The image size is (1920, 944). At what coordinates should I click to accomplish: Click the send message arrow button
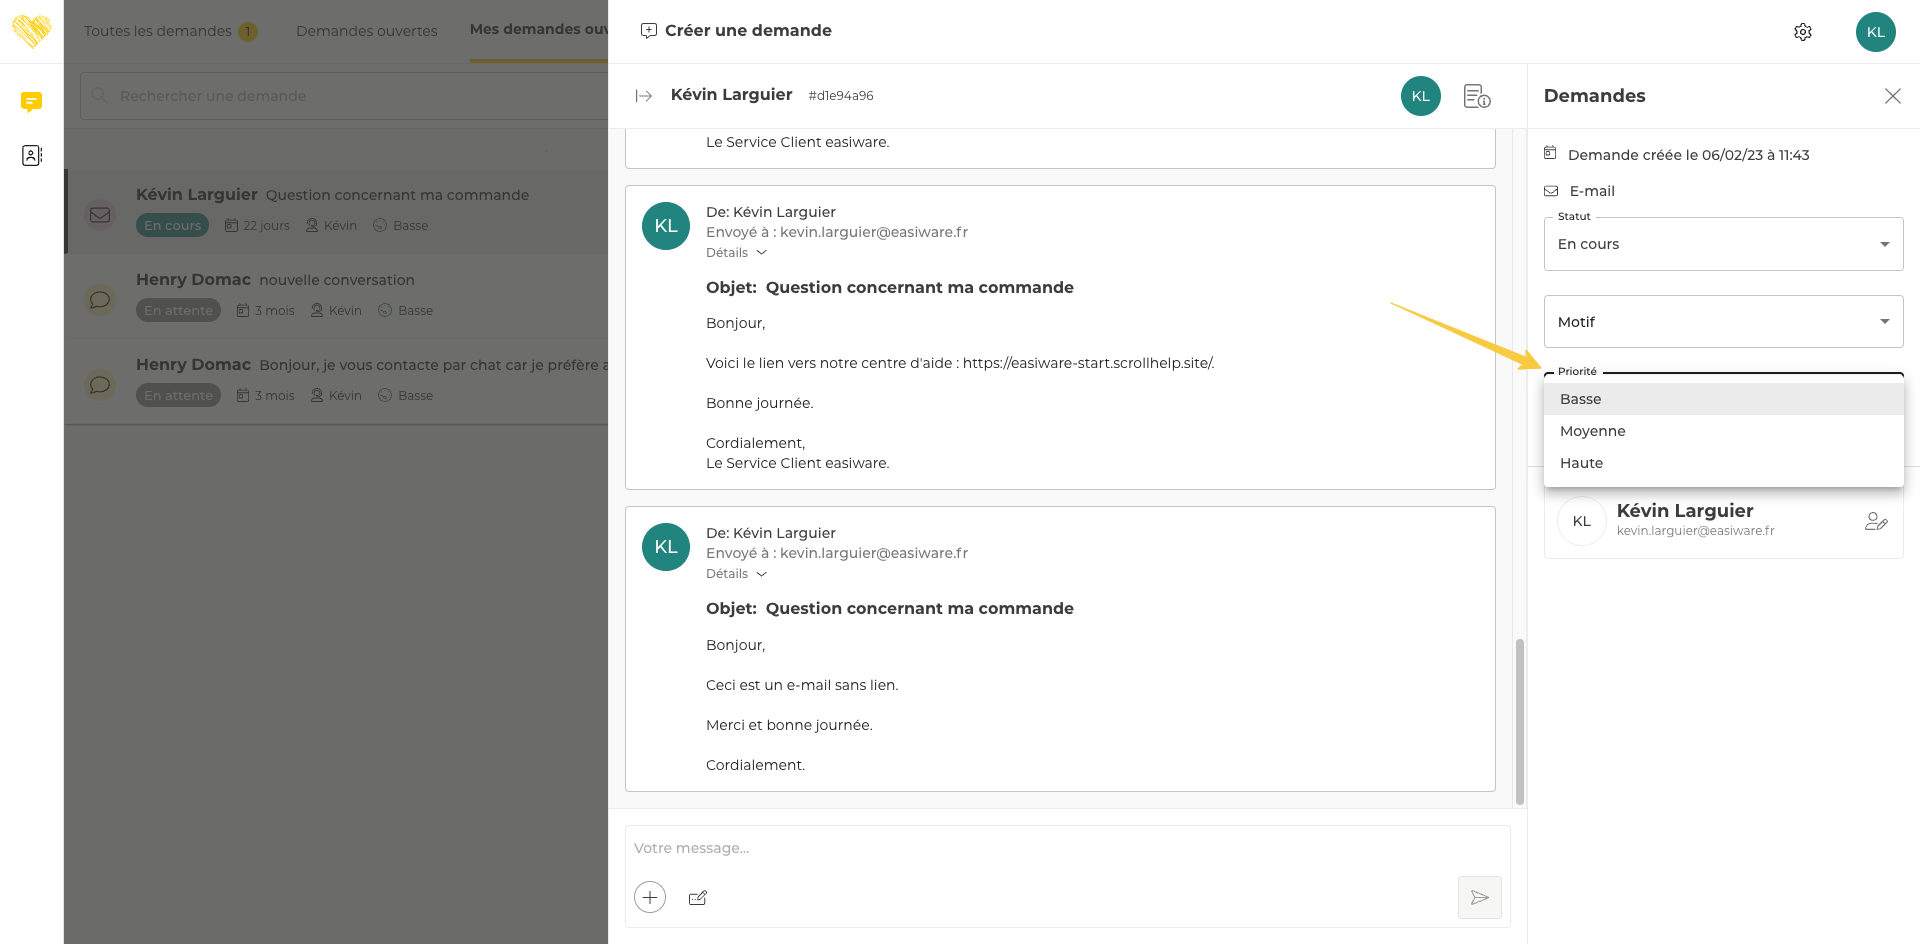1479,897
